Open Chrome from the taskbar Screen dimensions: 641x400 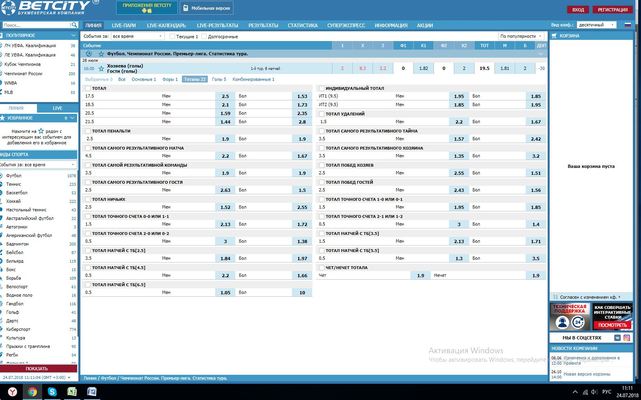32,392
